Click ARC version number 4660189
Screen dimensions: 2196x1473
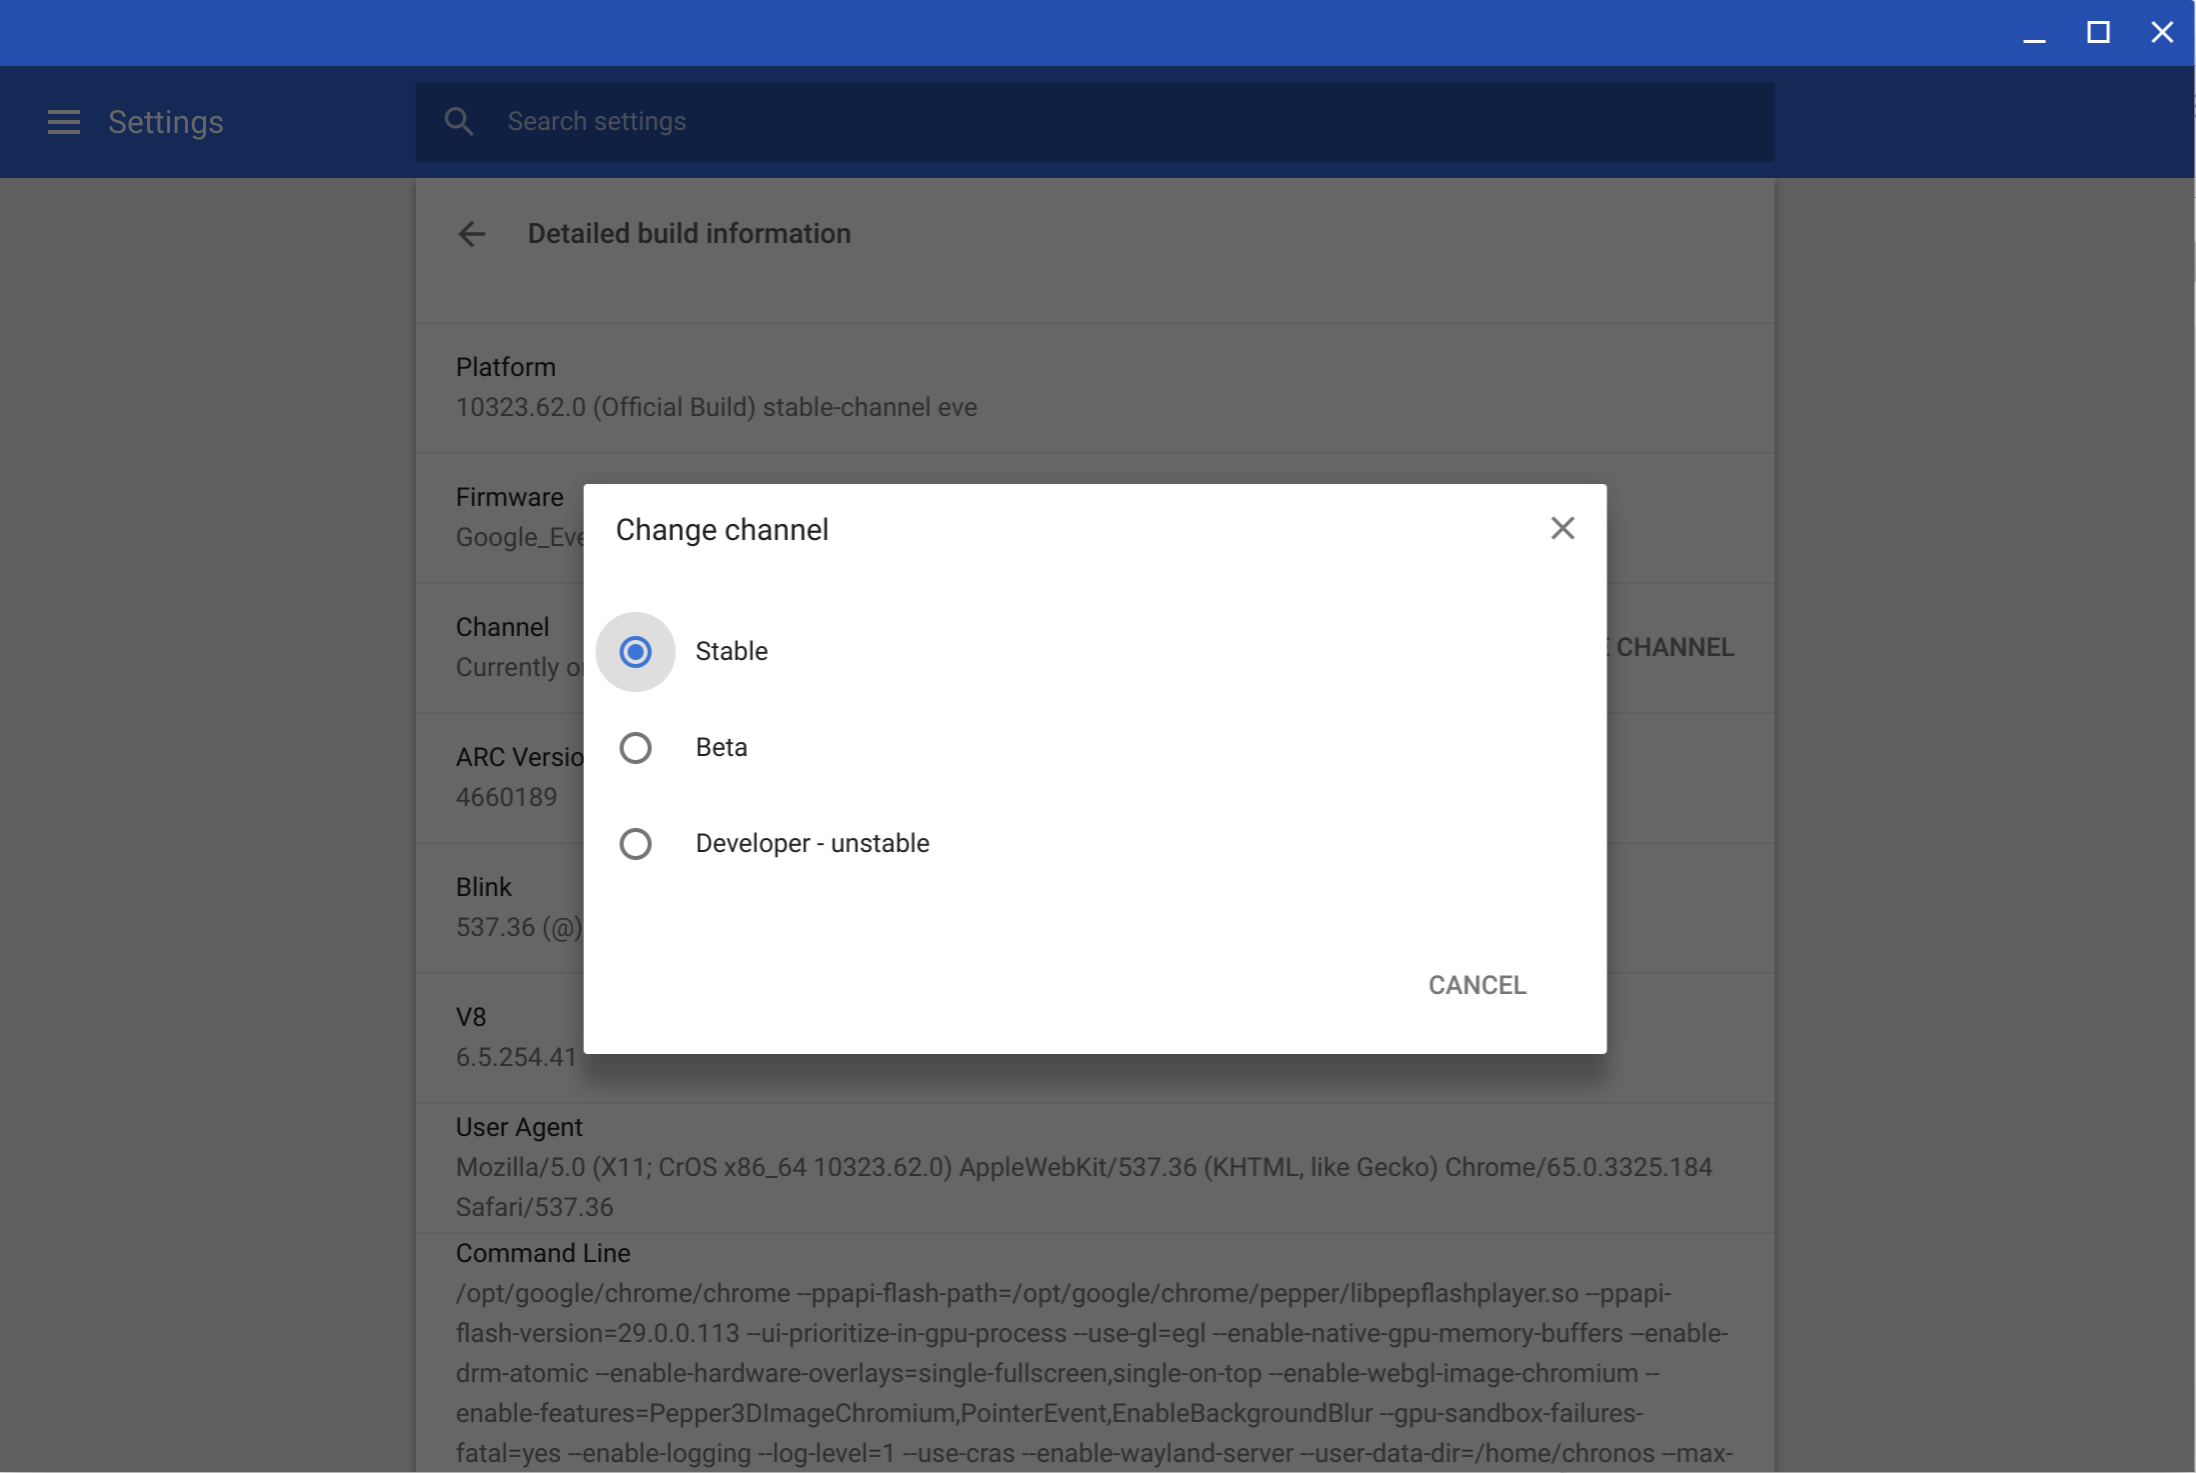[x=506, y=797]
